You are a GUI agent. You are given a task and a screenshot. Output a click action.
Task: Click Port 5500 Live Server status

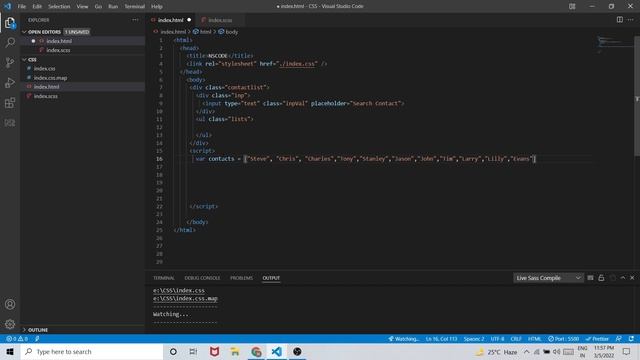(x=564, y=339)
